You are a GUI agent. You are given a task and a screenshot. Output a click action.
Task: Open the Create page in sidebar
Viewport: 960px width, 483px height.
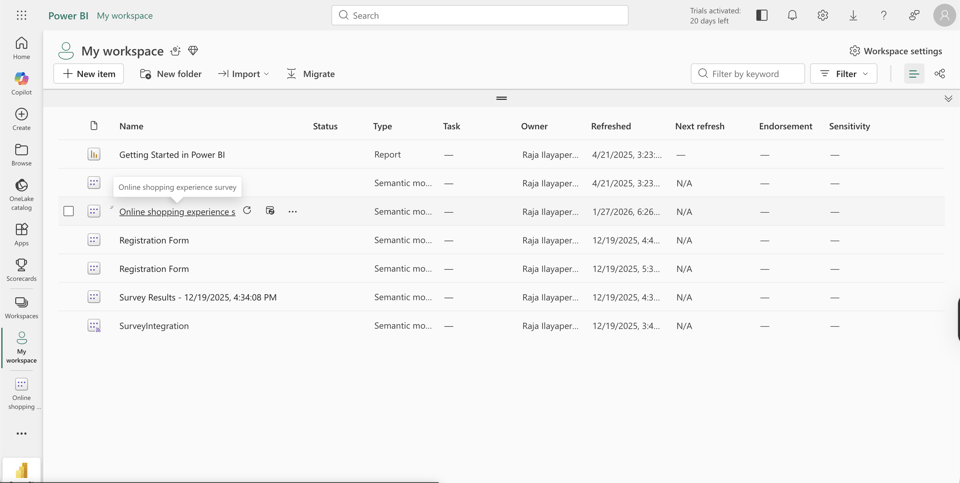pos(21,119)
